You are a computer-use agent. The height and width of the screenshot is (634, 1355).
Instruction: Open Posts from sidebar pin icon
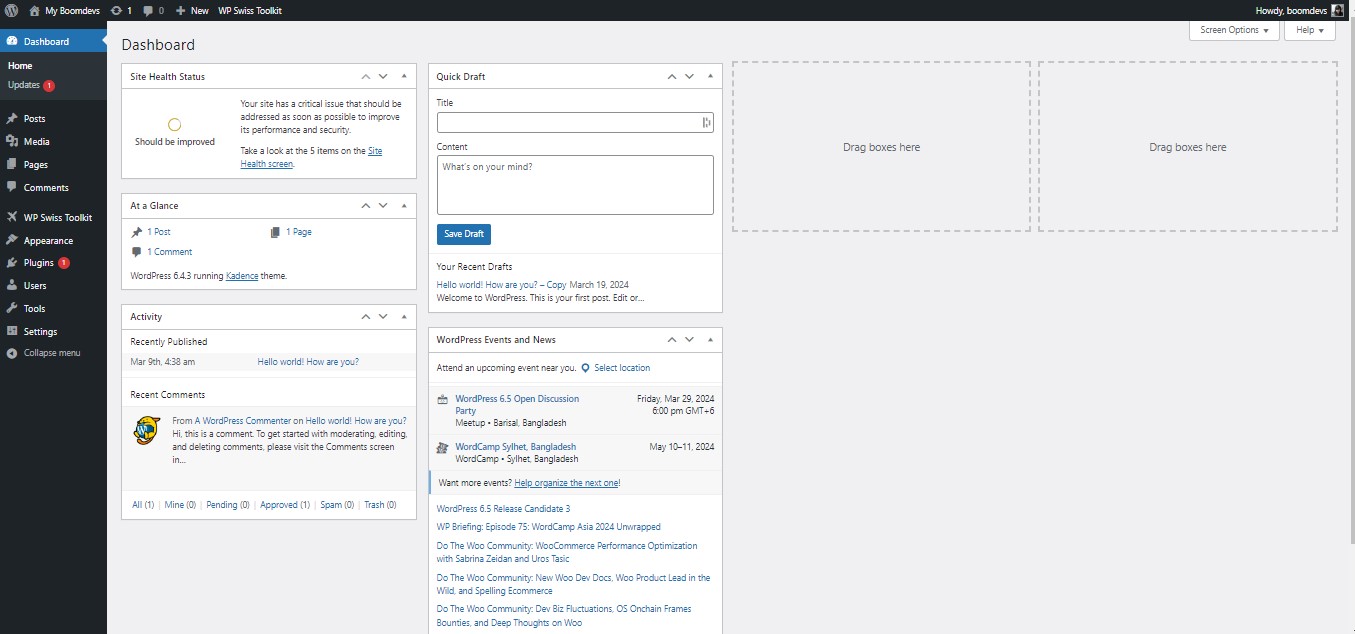click(12, 118)
